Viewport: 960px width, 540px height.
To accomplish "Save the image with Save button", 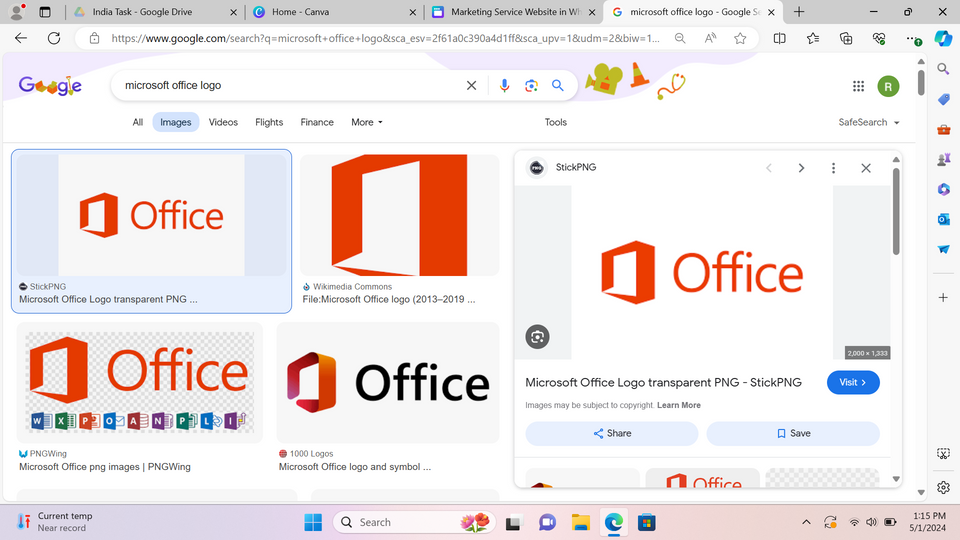I will 793,433.
